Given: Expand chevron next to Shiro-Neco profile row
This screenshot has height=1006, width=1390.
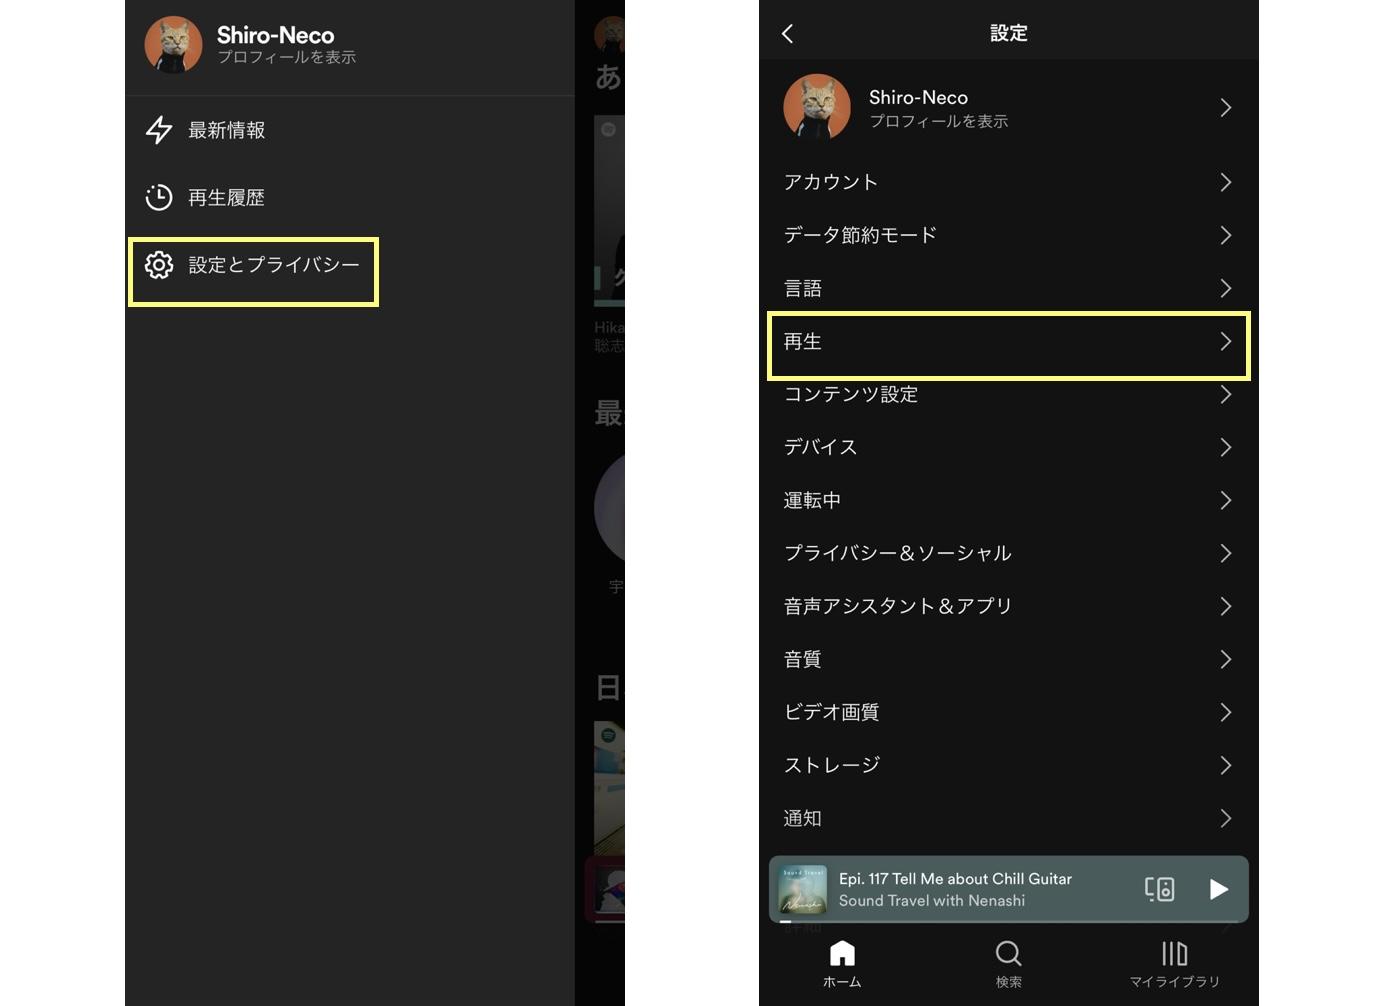Looking at the screenshot, I should click(1226, 107).
